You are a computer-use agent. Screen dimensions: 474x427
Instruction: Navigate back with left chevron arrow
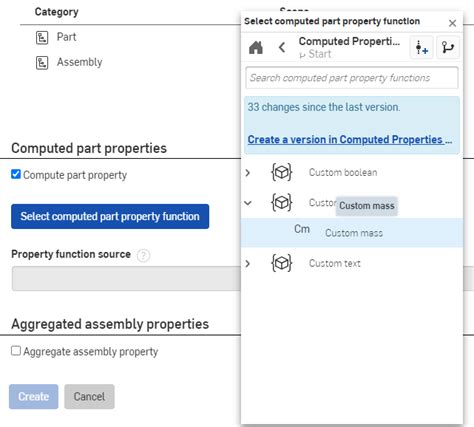pyautogui.click(x=282, y=47)
